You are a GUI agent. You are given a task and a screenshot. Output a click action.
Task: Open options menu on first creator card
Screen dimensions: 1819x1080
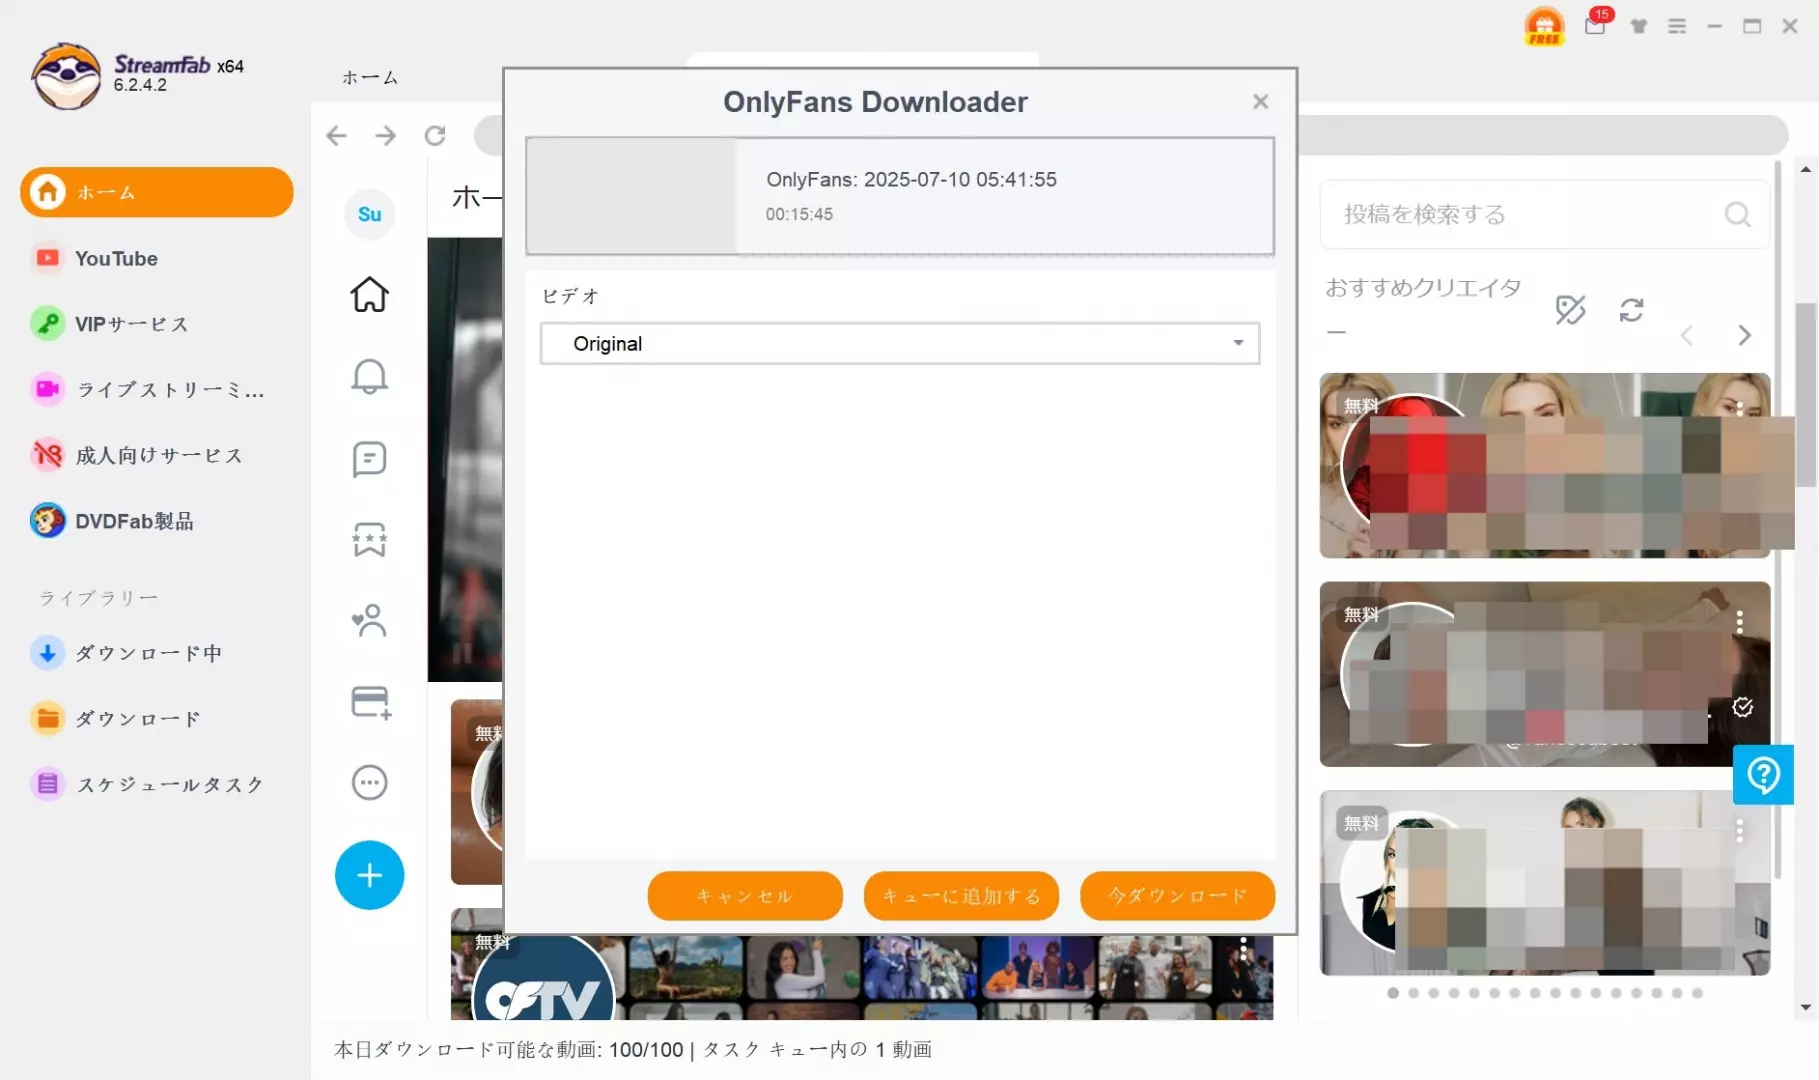(x=1740, y=409)
